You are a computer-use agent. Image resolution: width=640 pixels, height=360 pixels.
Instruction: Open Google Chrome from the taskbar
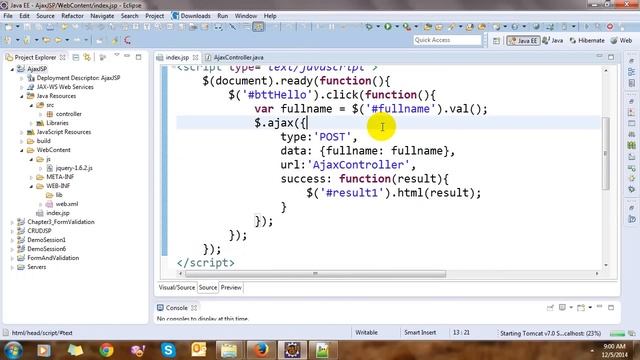[x=106, y=350]
